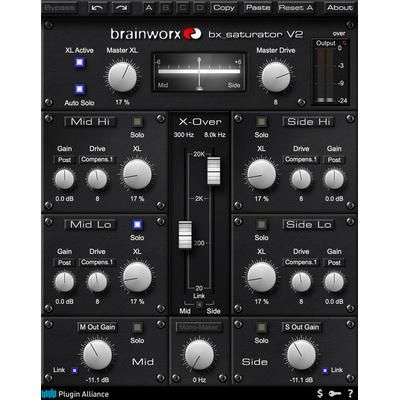Image resolution: width=400 pixels, height=400 pixels.
Task: Select preset bank C
Action: 183,7
